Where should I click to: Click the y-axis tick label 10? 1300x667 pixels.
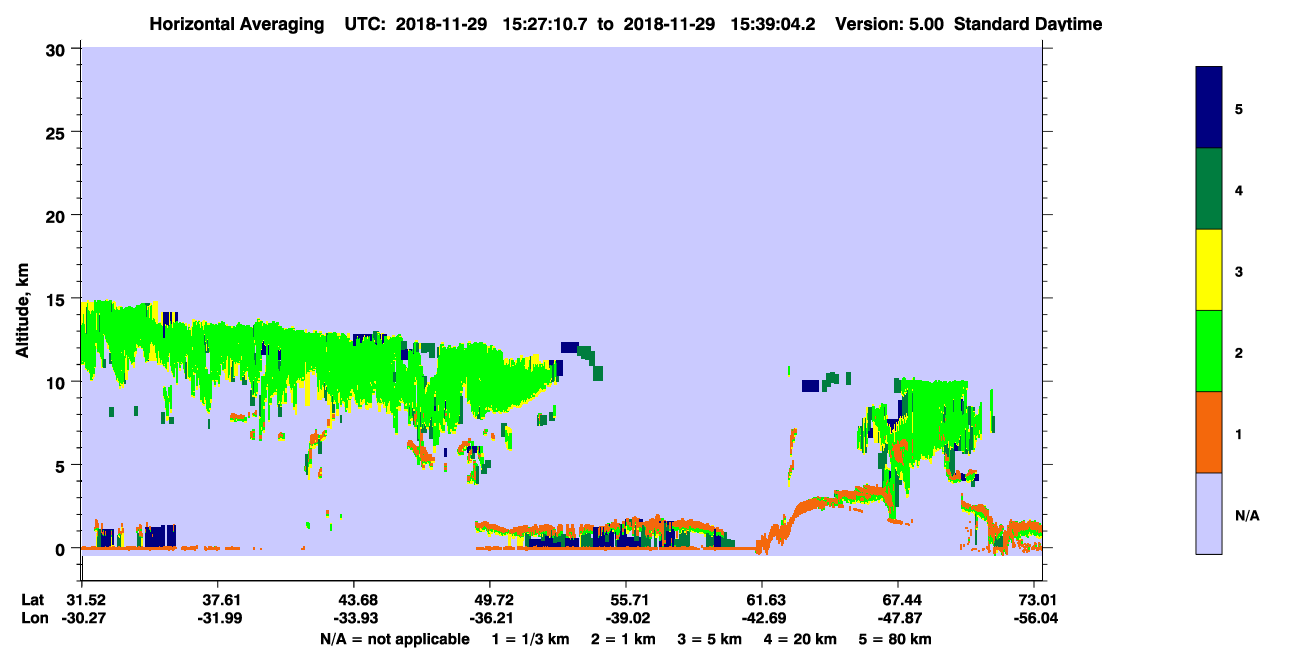[x=58, y=382]
